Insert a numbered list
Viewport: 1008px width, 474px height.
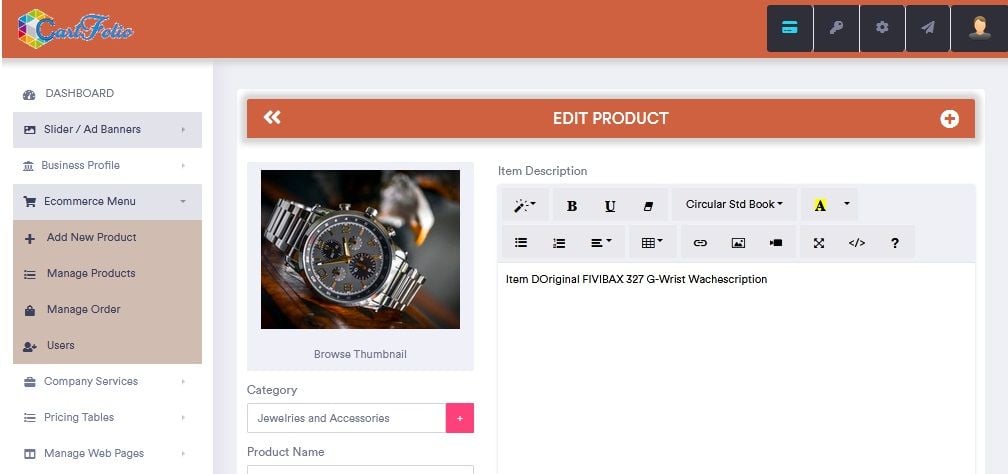[559, 242]
